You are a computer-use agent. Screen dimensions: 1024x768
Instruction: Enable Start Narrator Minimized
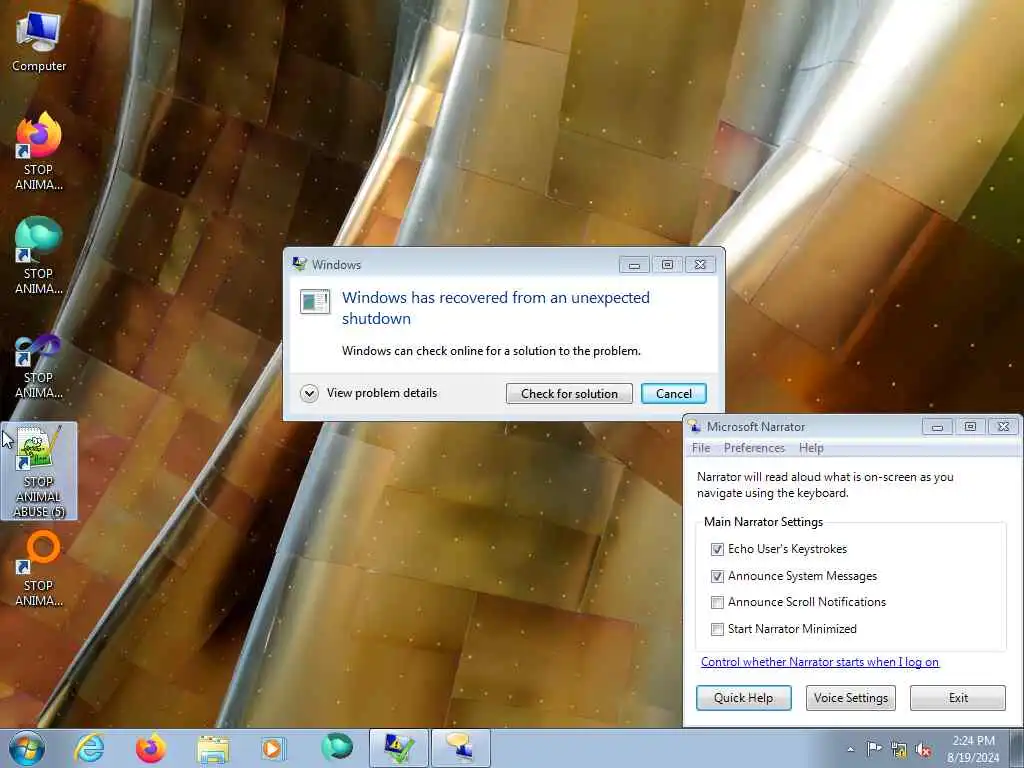pyautogui.click(x=717, y=629)
